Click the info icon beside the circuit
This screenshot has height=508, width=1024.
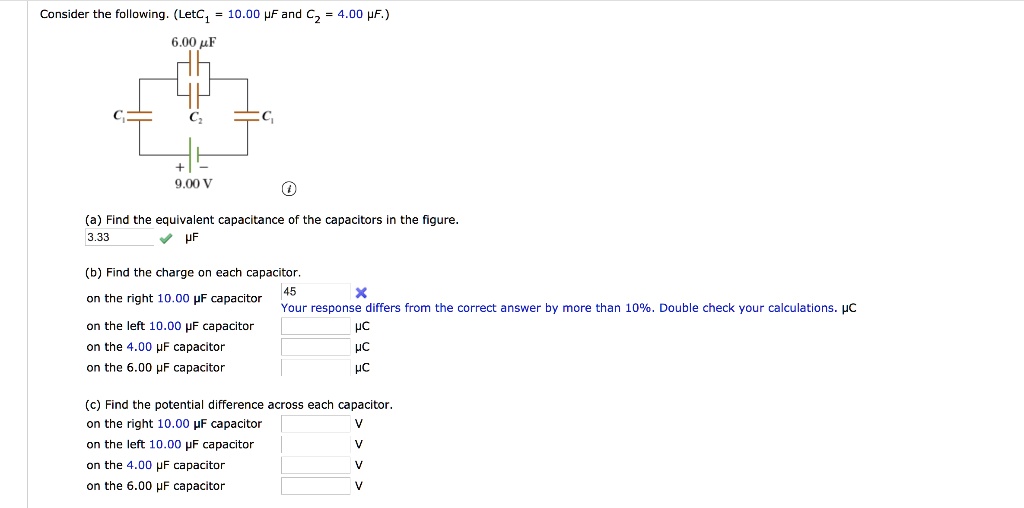[x=288, y=190]
